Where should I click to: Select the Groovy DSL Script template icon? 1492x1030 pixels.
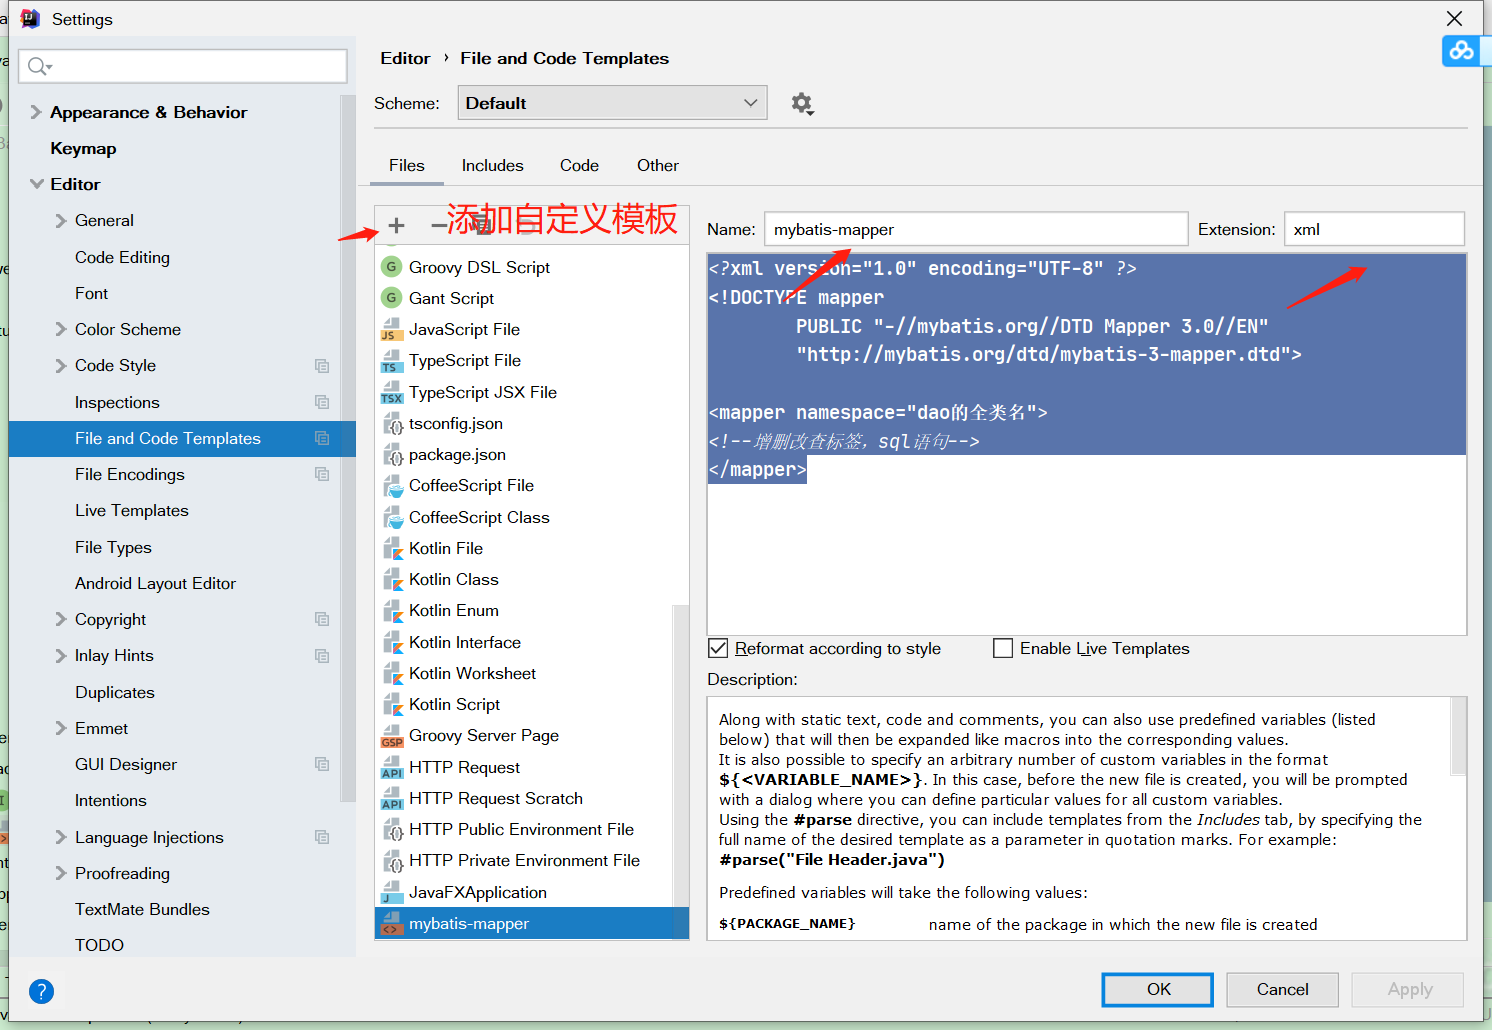coord(391,267)
